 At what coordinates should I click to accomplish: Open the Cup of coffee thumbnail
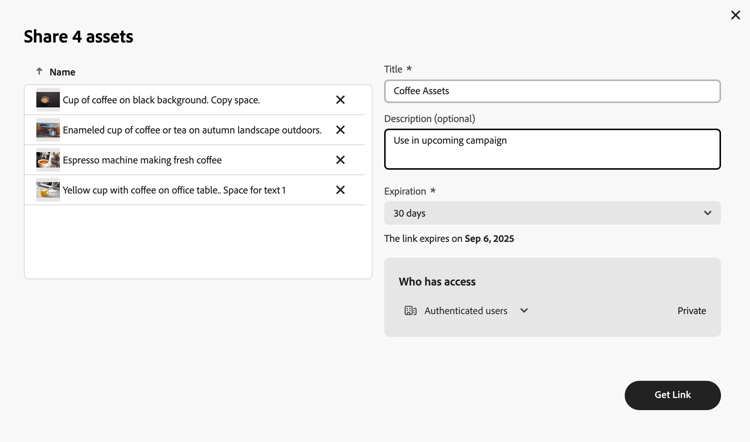tap(48, 100)
